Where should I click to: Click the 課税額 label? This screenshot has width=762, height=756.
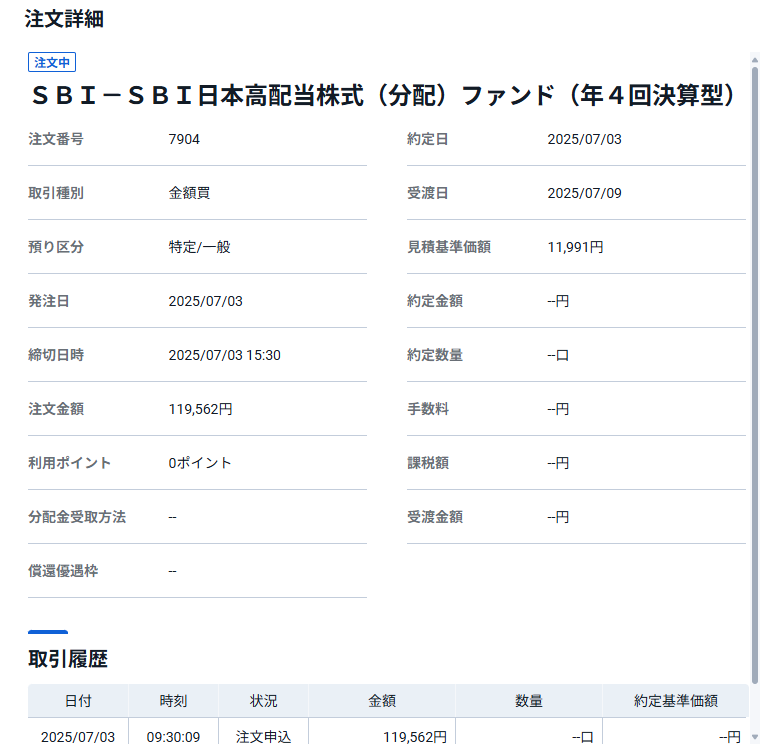[x=428, y=463]
